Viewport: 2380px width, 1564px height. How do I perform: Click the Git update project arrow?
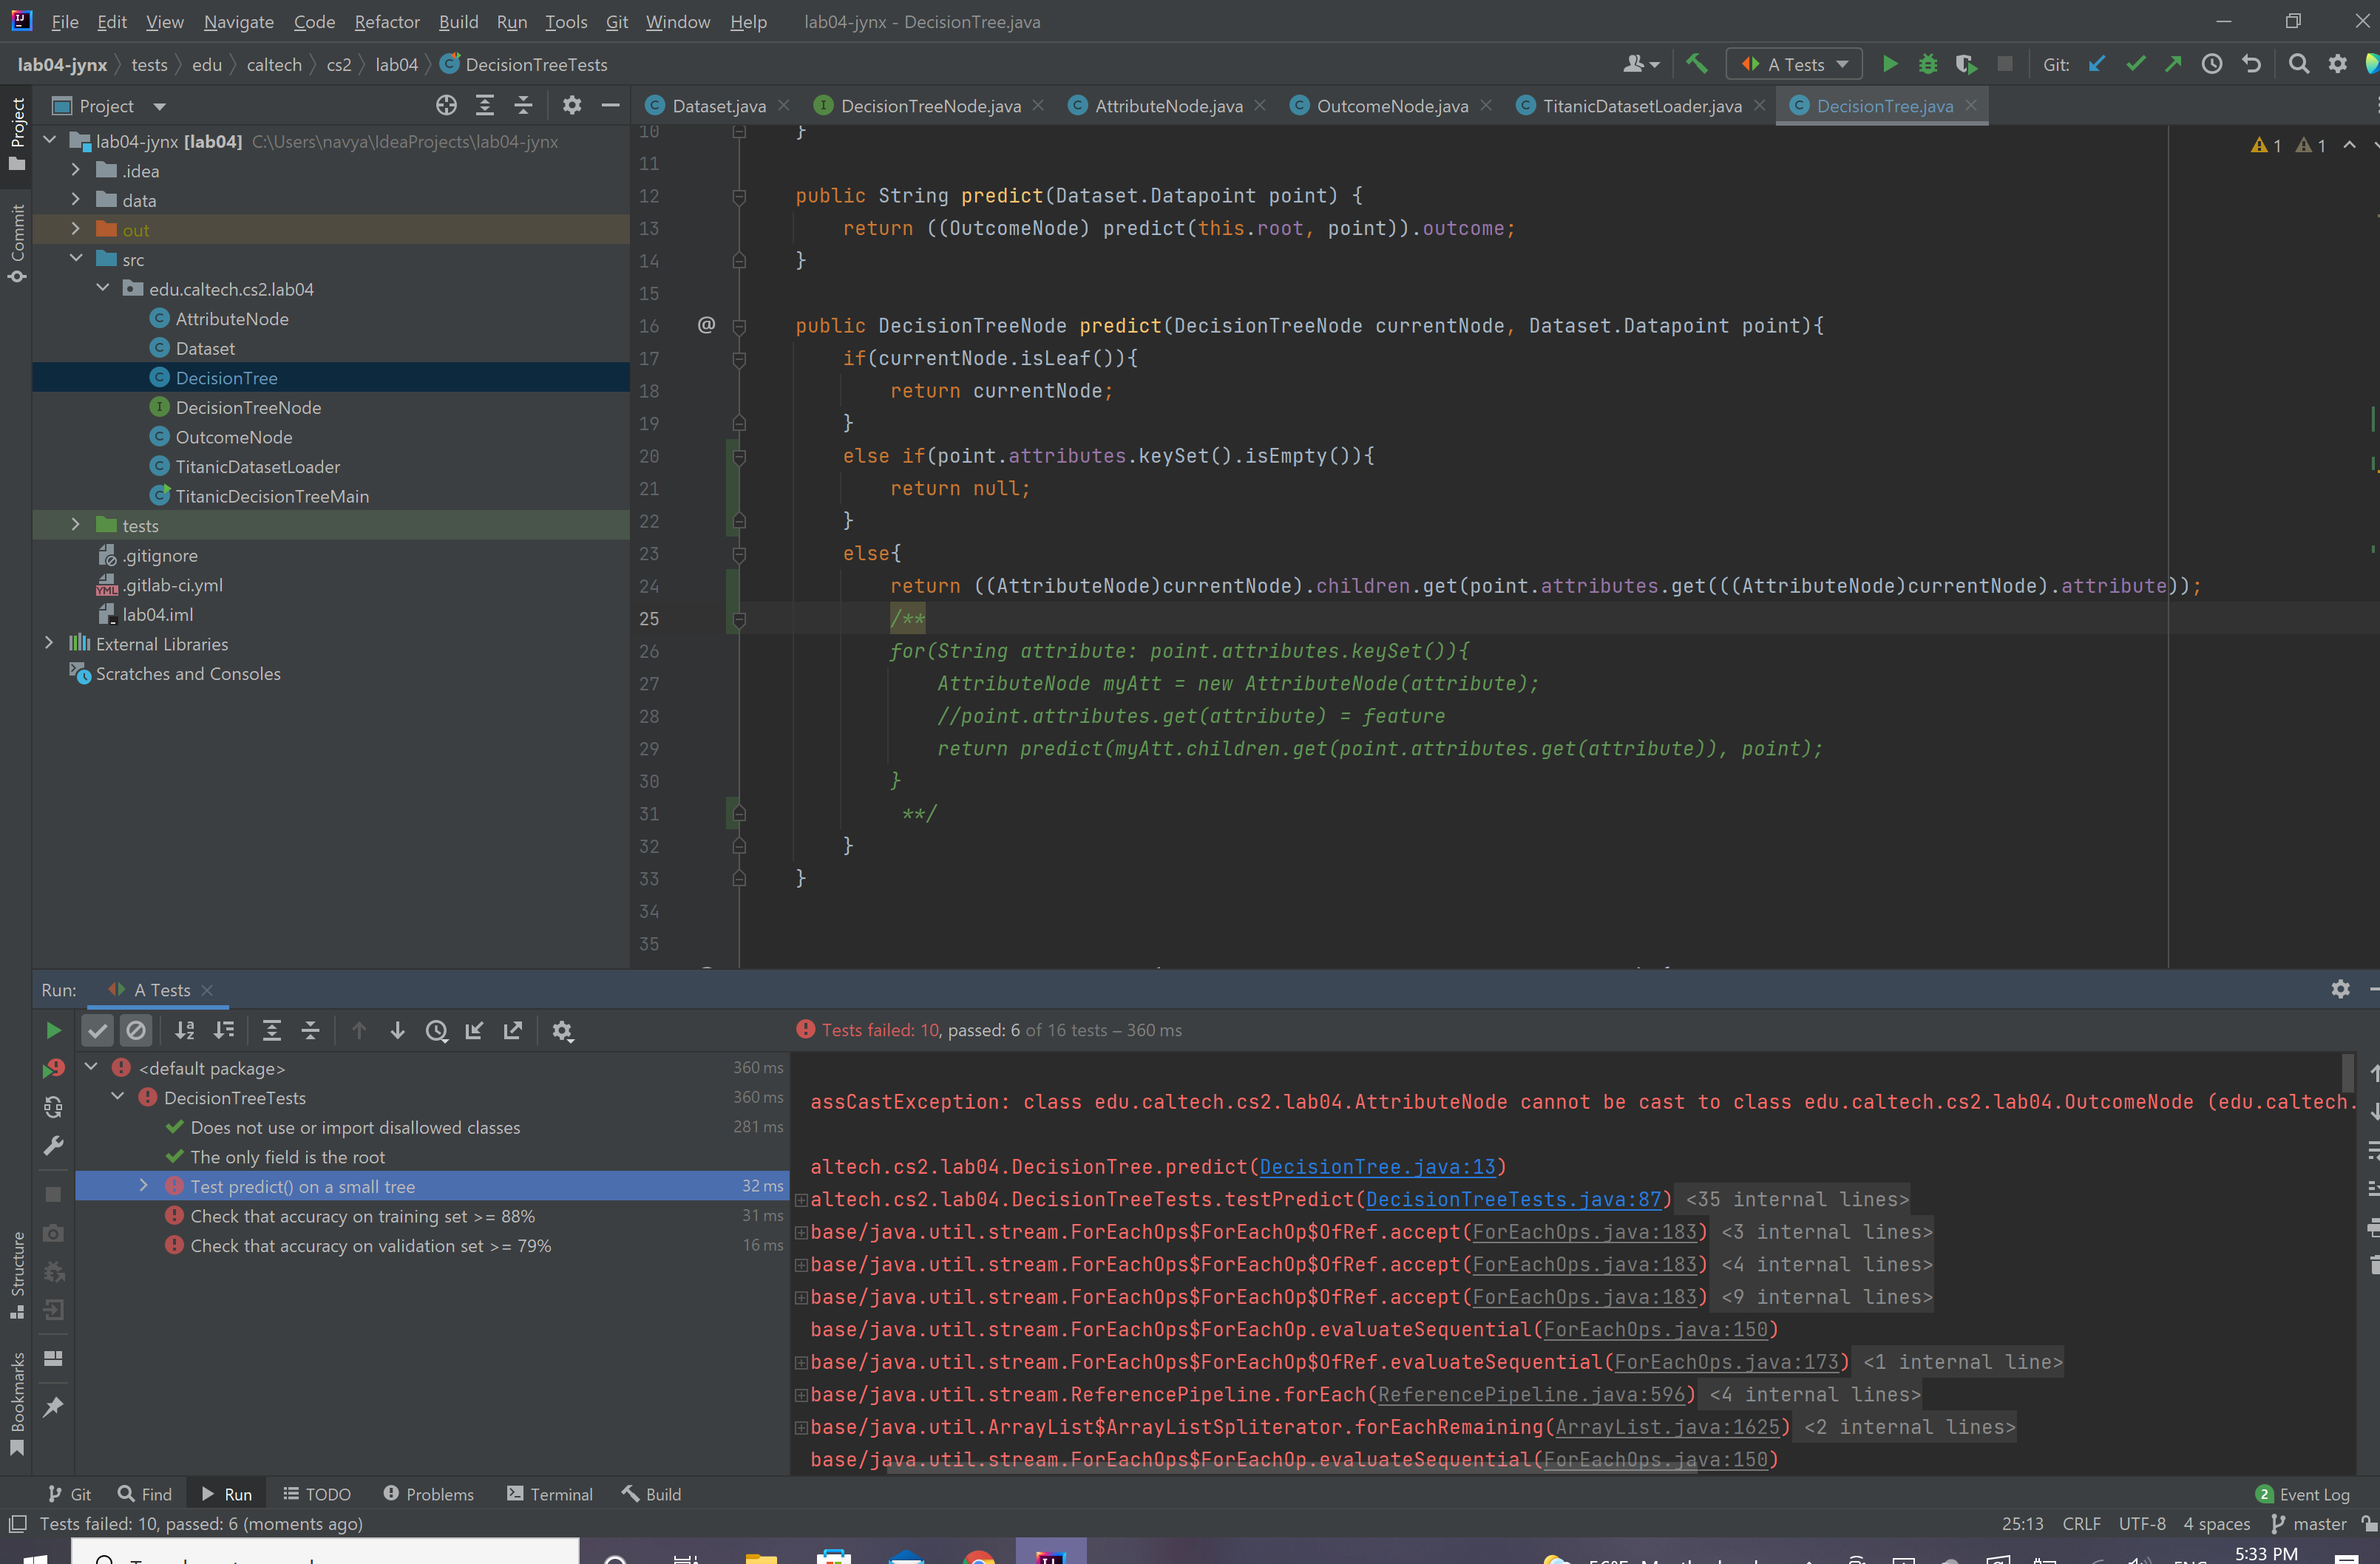pyautogui.click(x=2096, y=64)
